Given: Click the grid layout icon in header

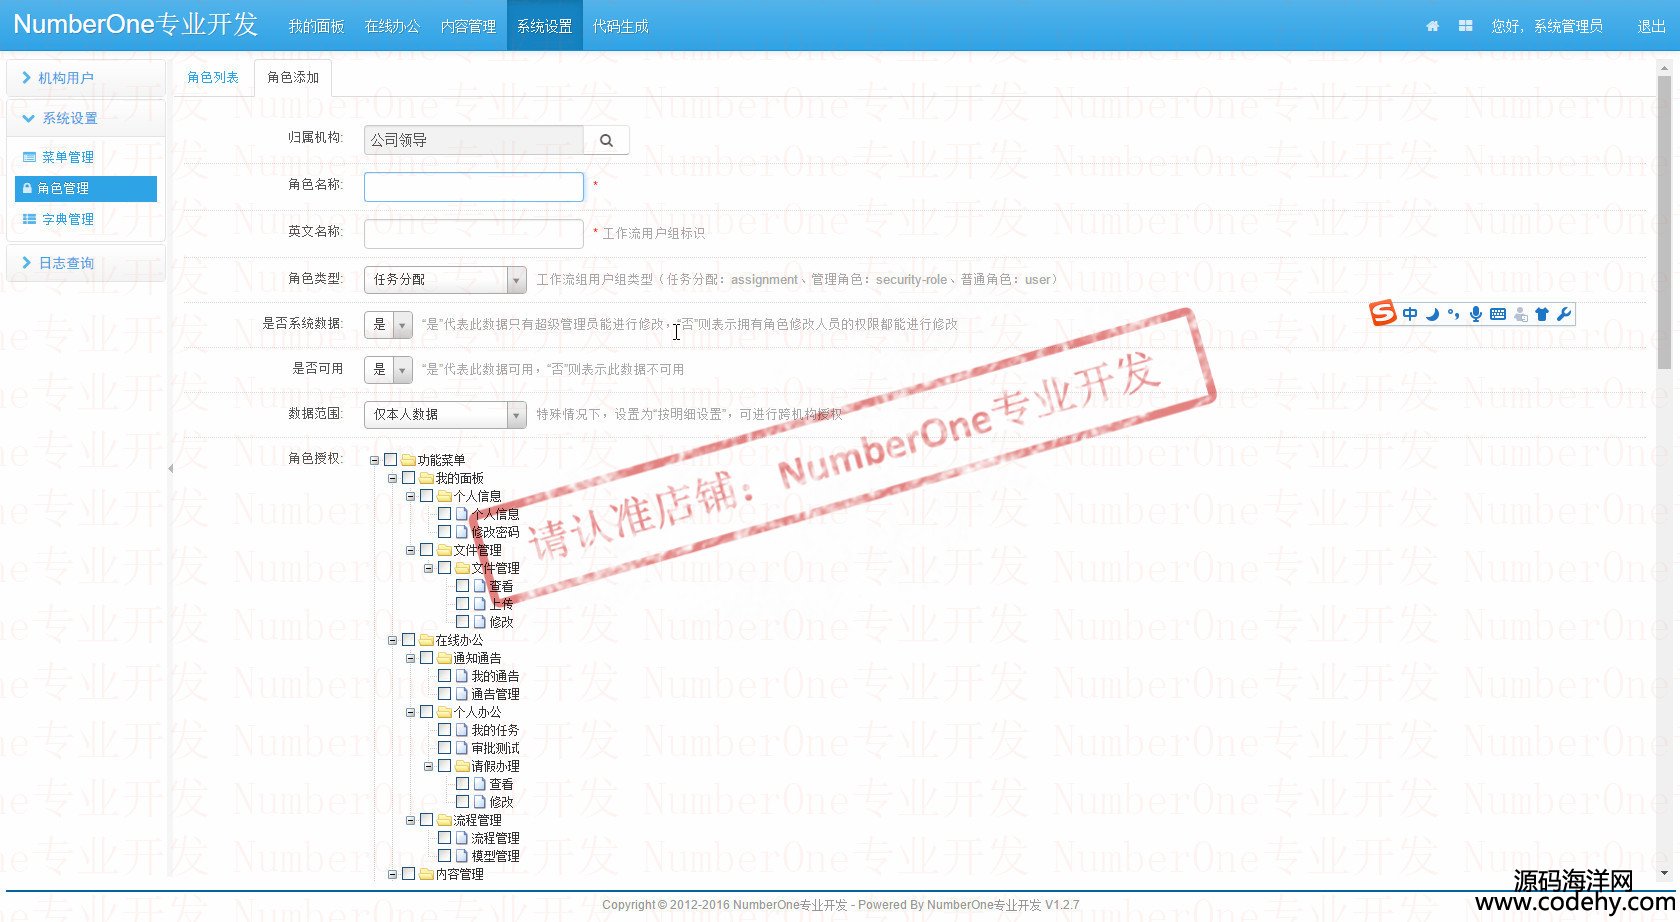Looking at the screenshot, I should point(1465,26).
